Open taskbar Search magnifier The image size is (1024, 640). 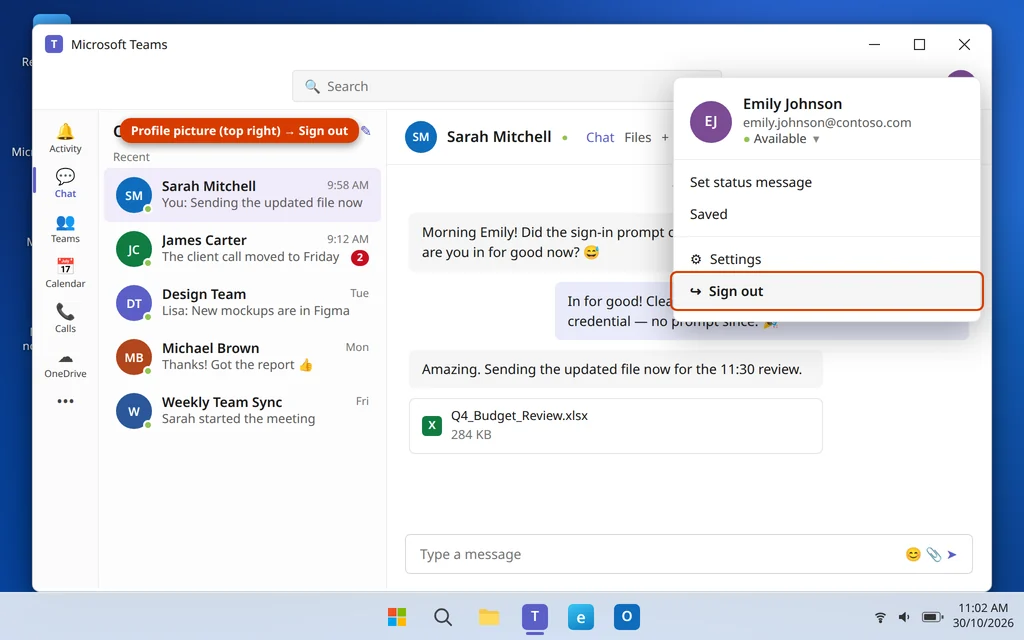(x=443, y=616)
